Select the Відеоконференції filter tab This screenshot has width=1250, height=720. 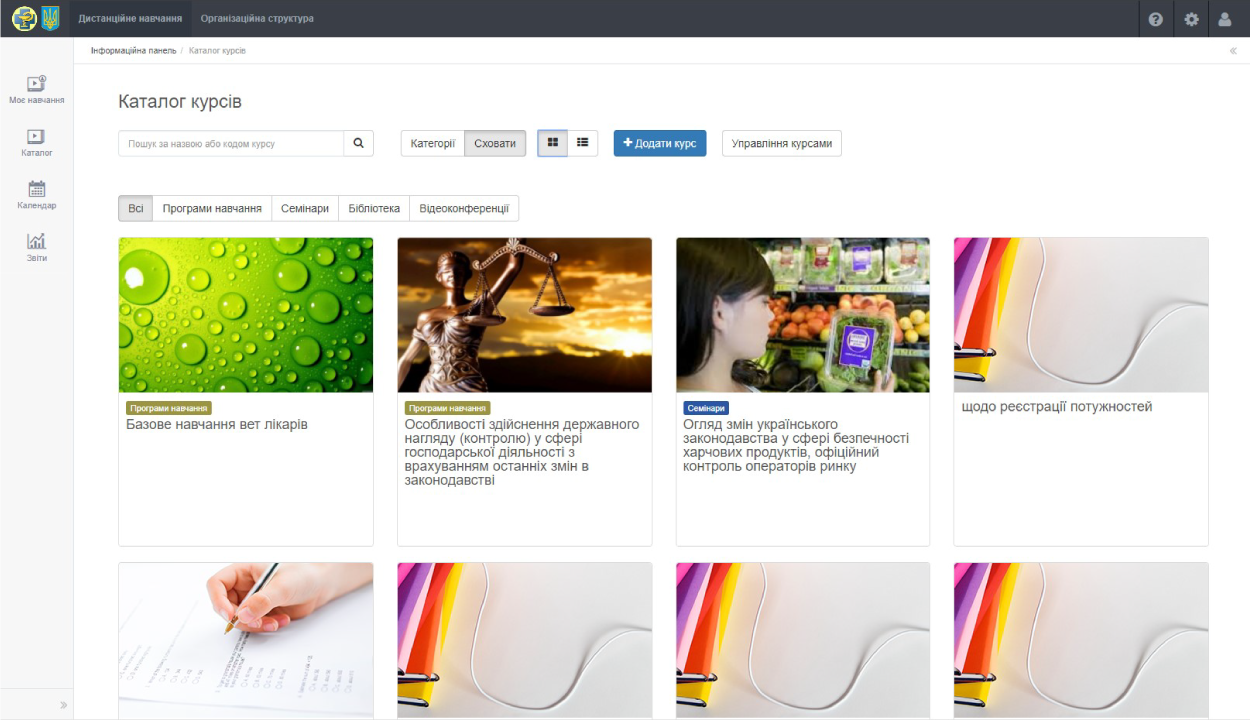coord(464,208)
